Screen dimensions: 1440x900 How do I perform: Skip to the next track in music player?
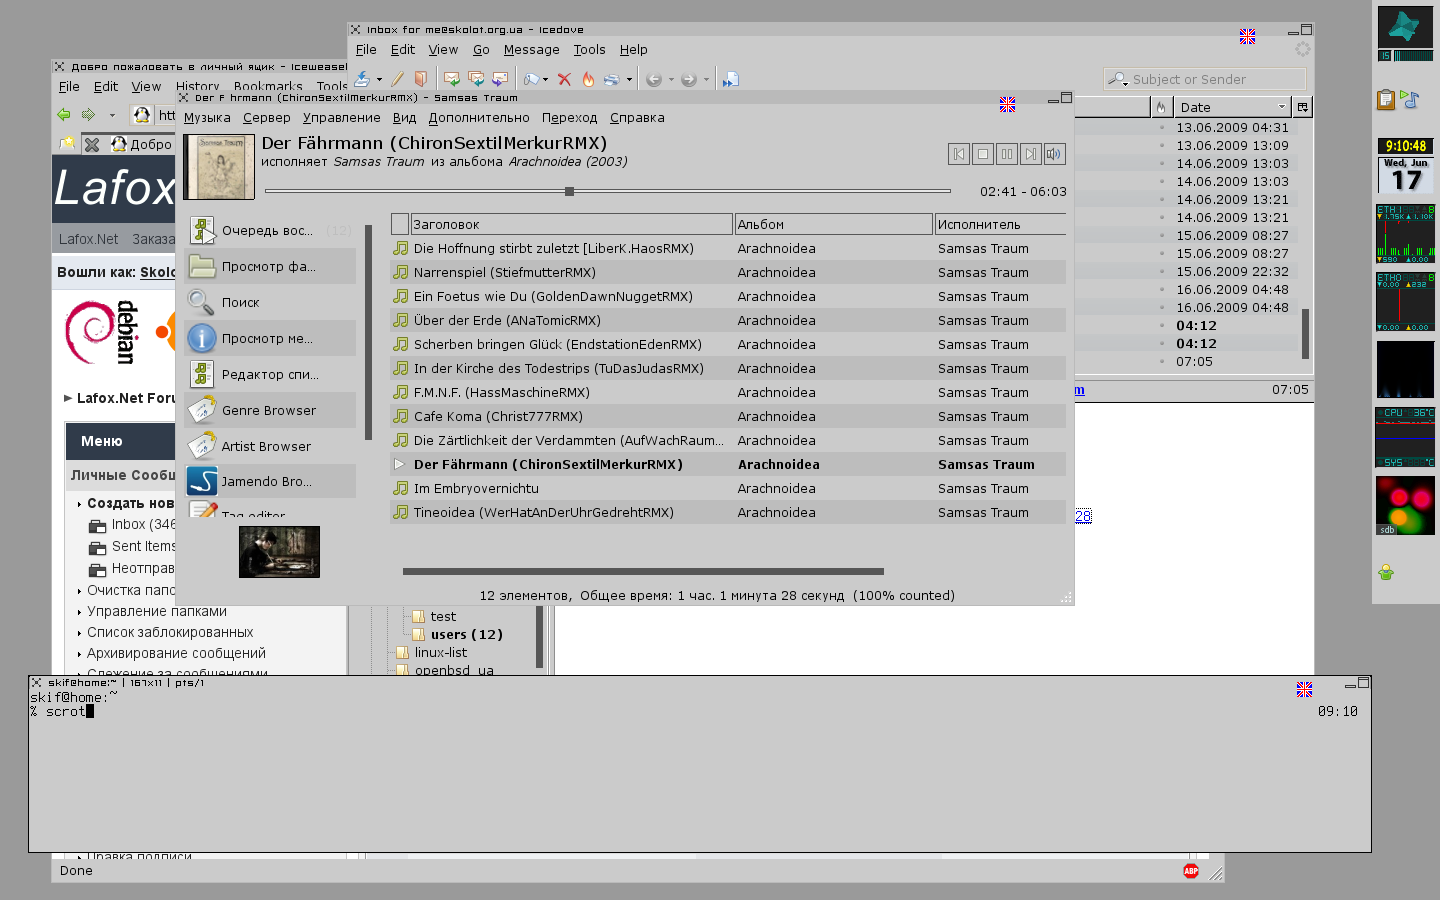[x=1031, y=154]
